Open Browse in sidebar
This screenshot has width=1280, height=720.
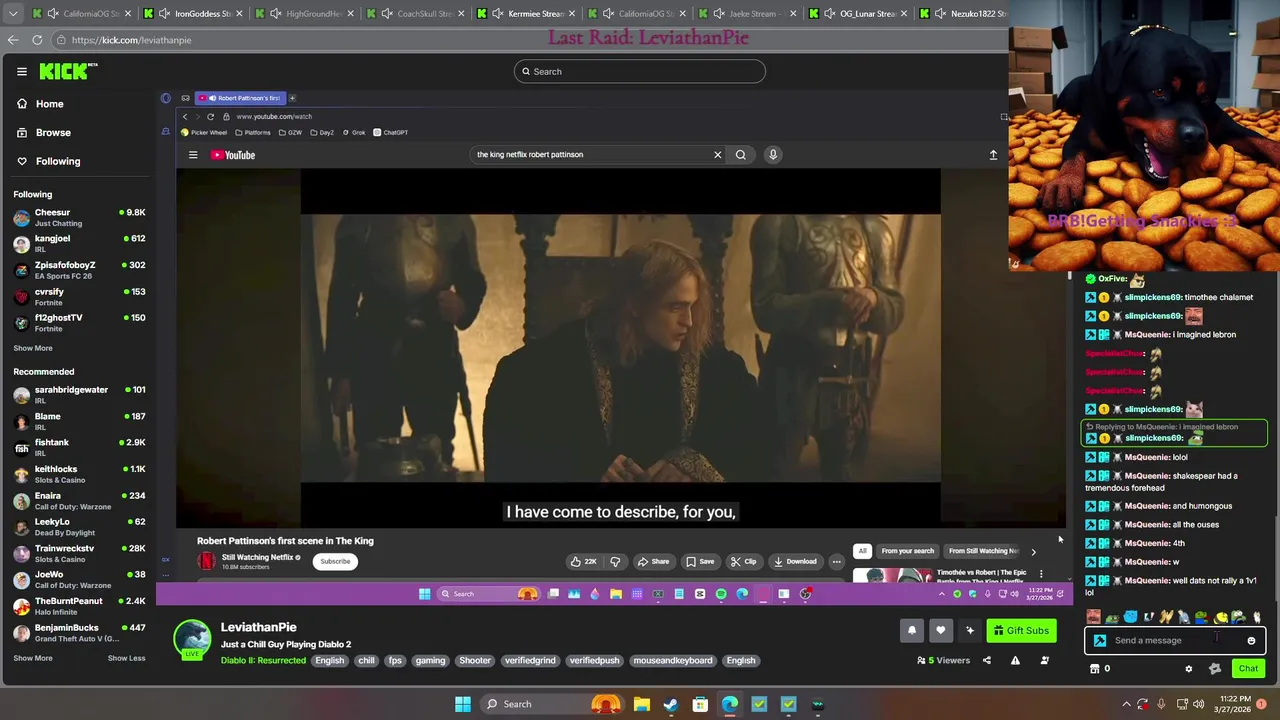44,132
